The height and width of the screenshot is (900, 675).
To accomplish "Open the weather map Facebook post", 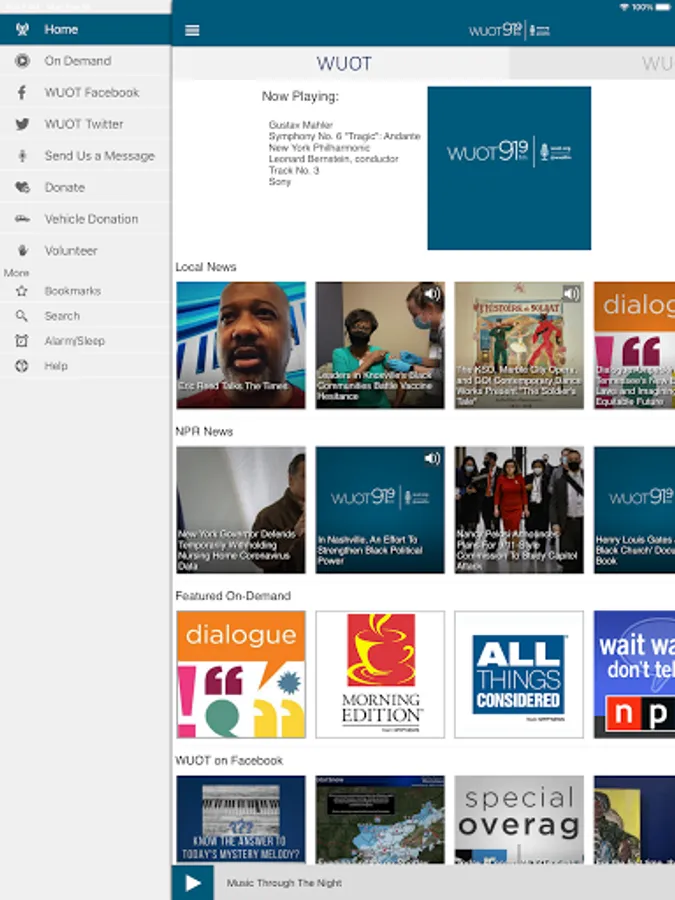I will (x=380, y=820).
